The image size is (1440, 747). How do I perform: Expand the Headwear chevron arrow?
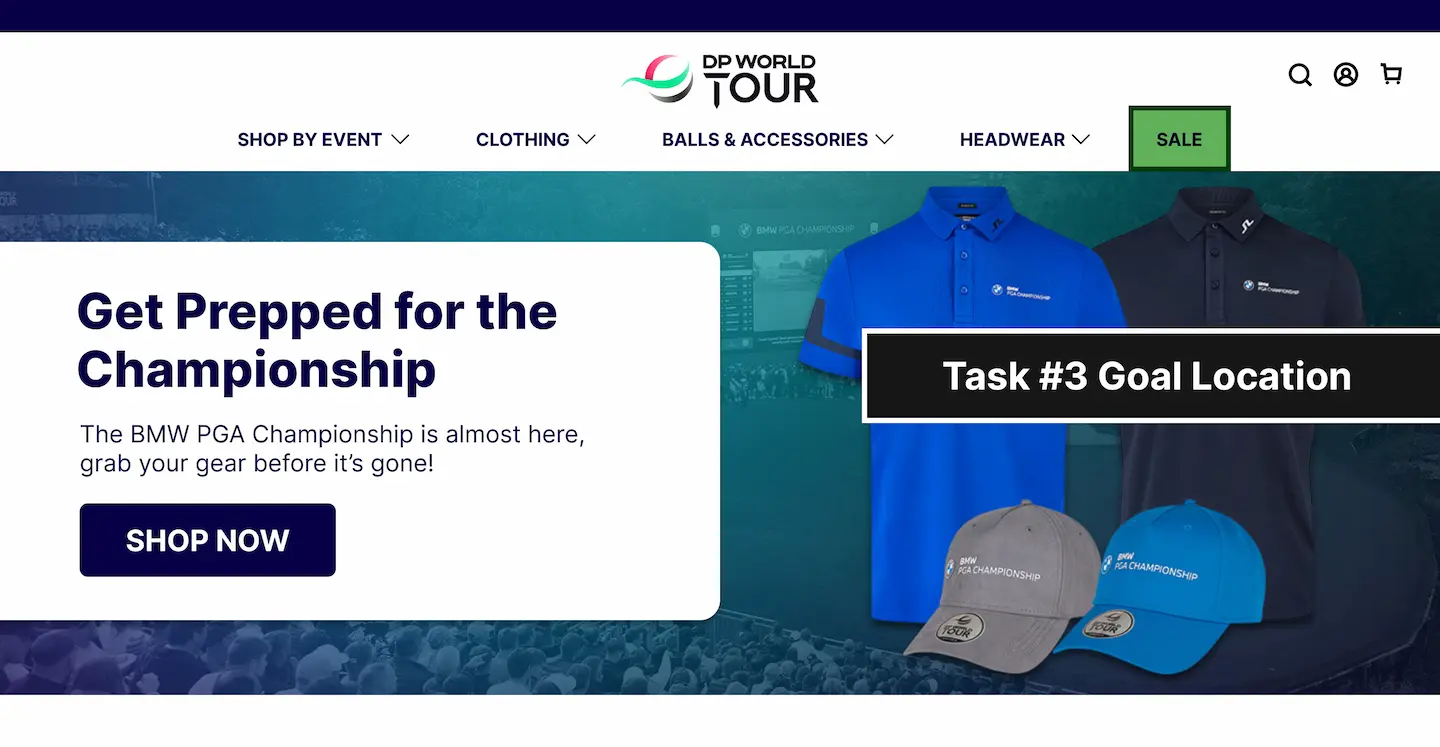(x=1081, y=140)
